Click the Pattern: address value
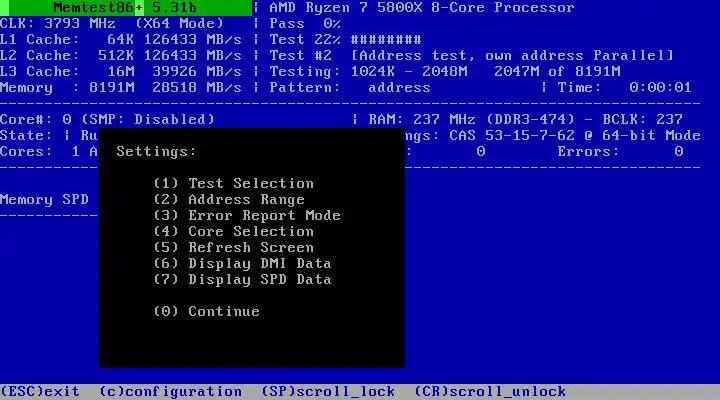Viewport: 720px width, 400px height. [x=350, y=88]
